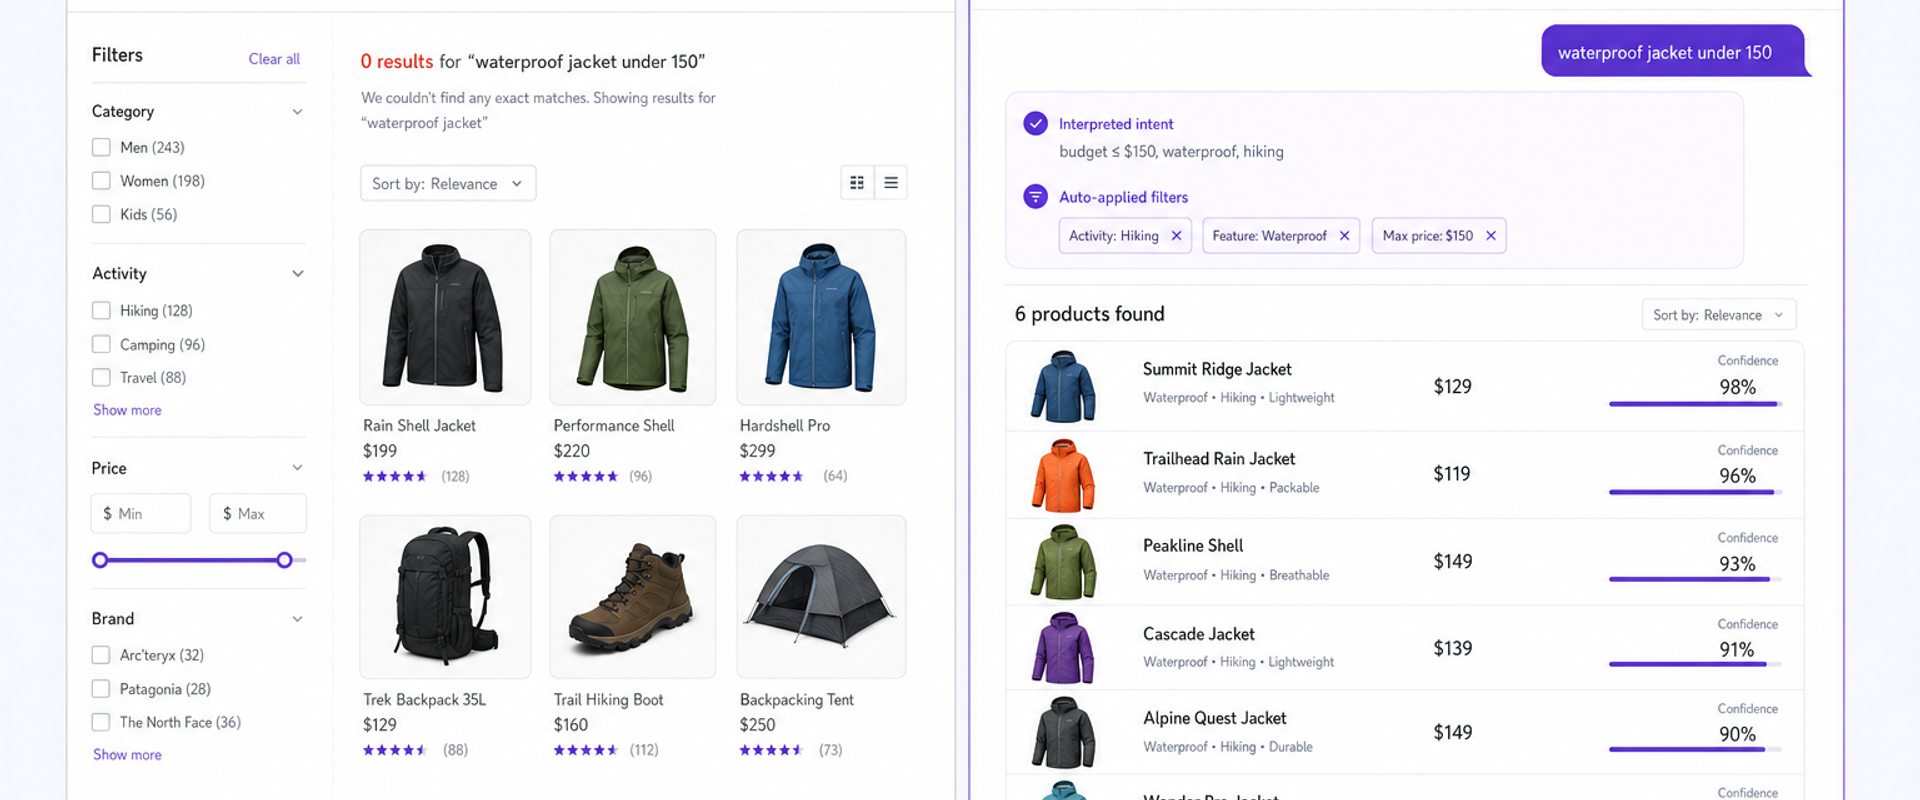Click the $ Min price input field

(141, 513)
